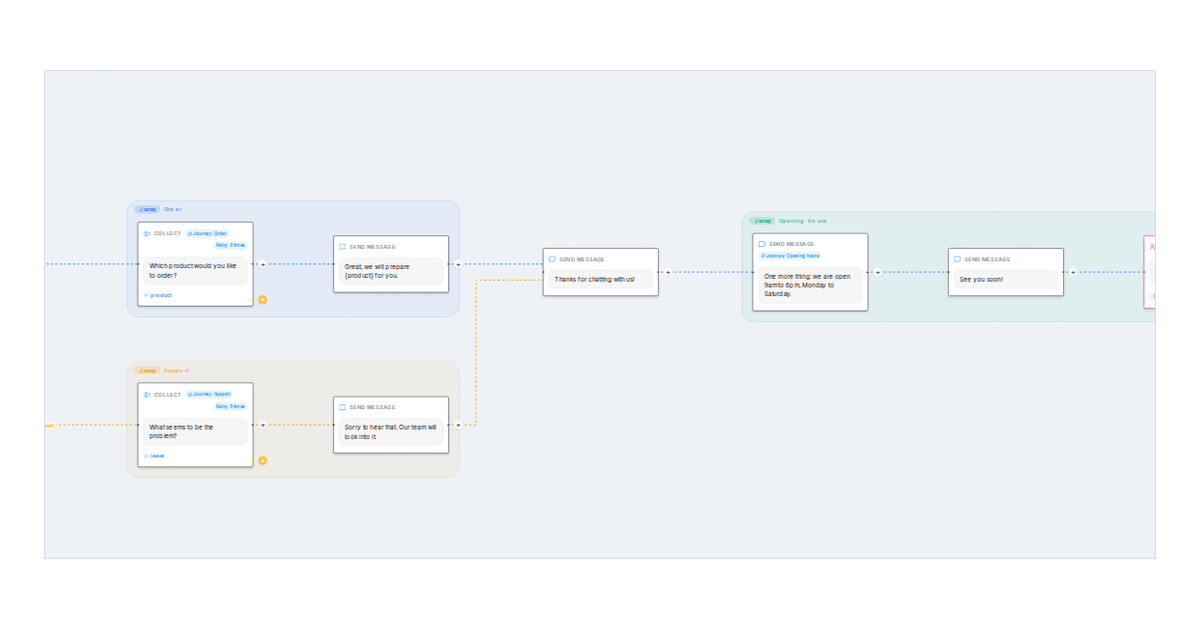
Task: Click the 'Sorry to hear that' message text
Action: coord(391,431)
